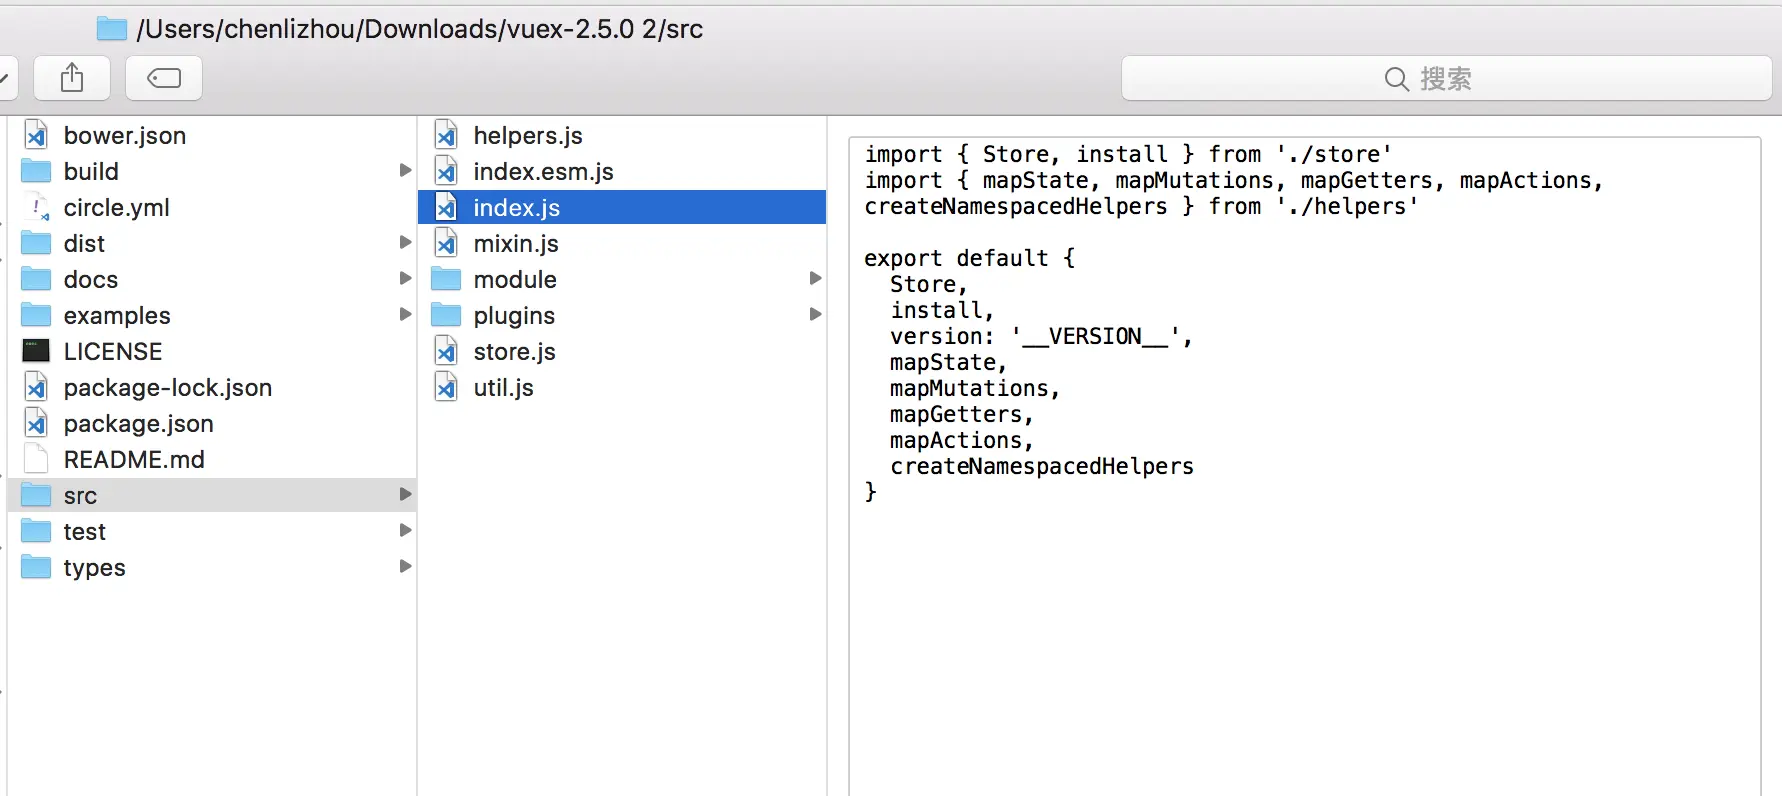Click the package.json file icon
This screenshot has height=796, width=1782.
pos(36,423)
